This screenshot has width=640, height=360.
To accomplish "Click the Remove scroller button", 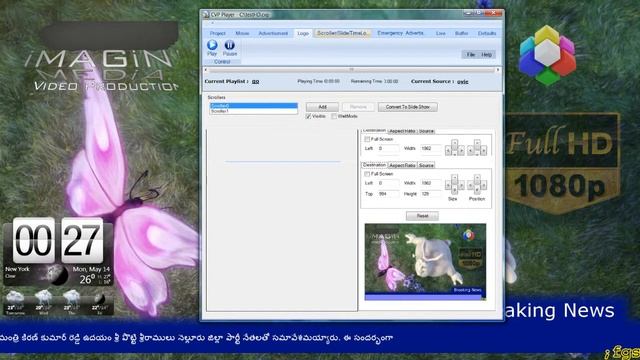I will coord(358,107).
